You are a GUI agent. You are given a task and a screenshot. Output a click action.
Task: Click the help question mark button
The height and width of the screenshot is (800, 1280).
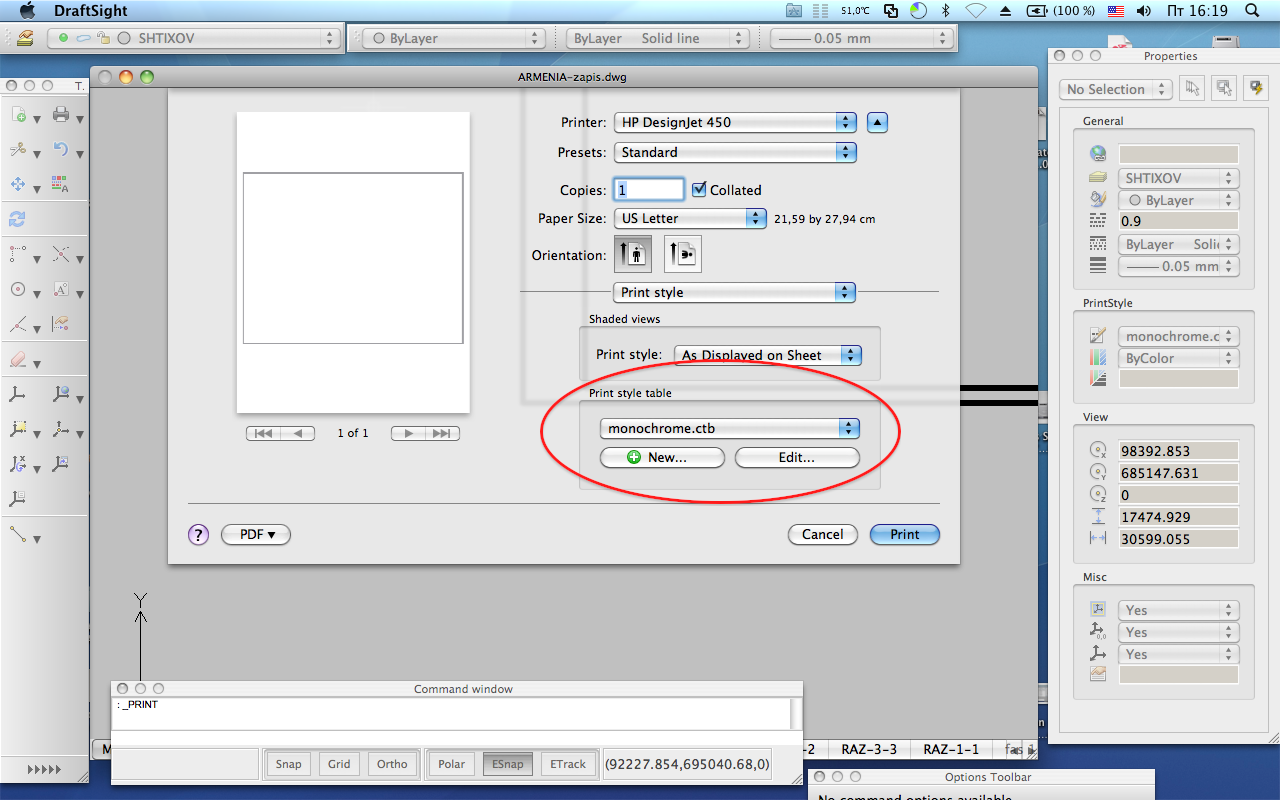tap(198, 535)
